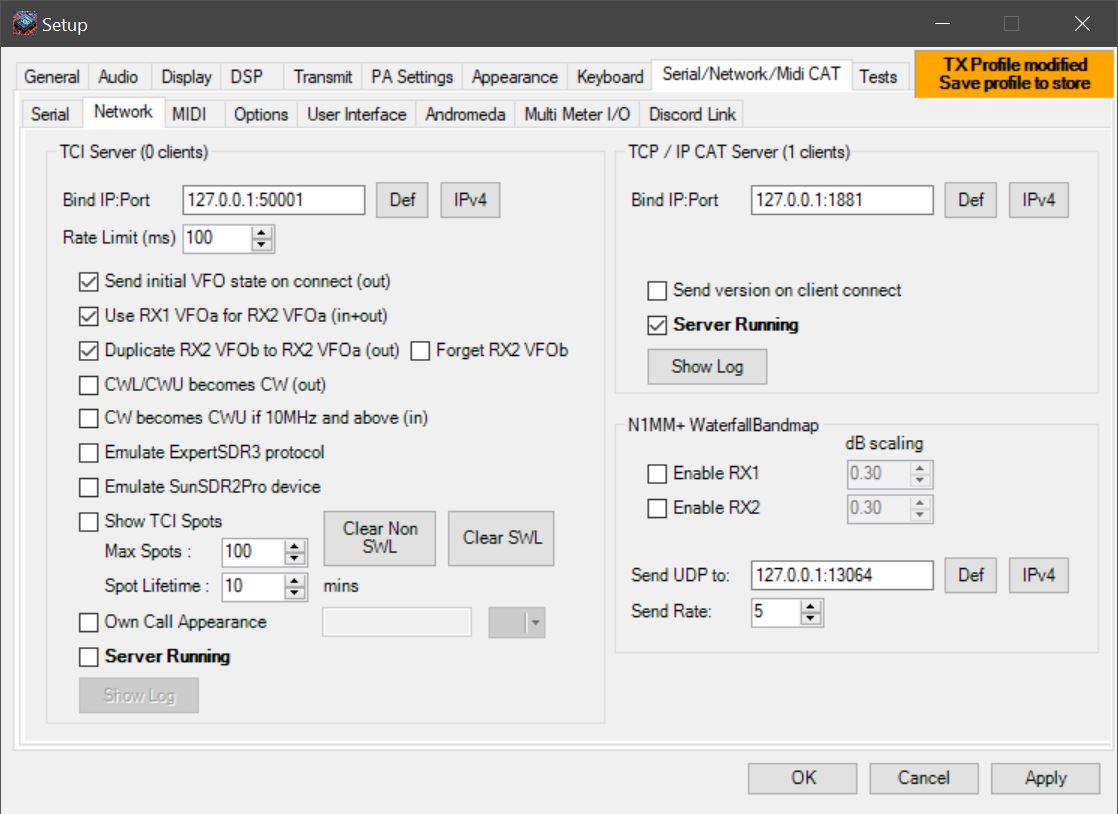
Task: Toggle Emulate ExpertSDR3 protocol checkbox
Action: point(89,453)
